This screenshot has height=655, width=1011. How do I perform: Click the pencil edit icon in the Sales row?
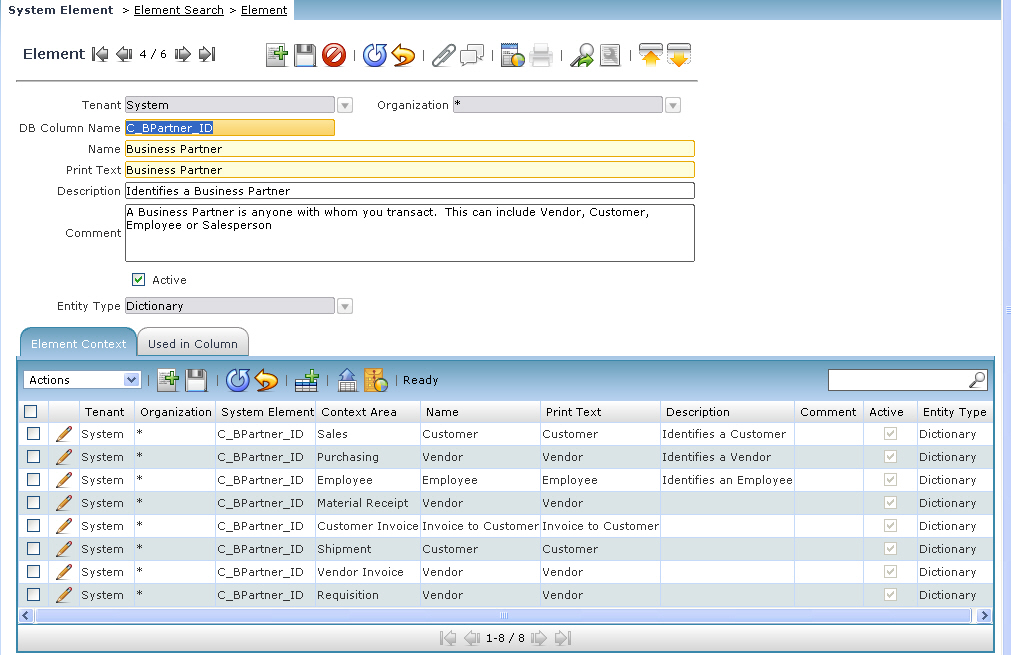coord(64,433)
